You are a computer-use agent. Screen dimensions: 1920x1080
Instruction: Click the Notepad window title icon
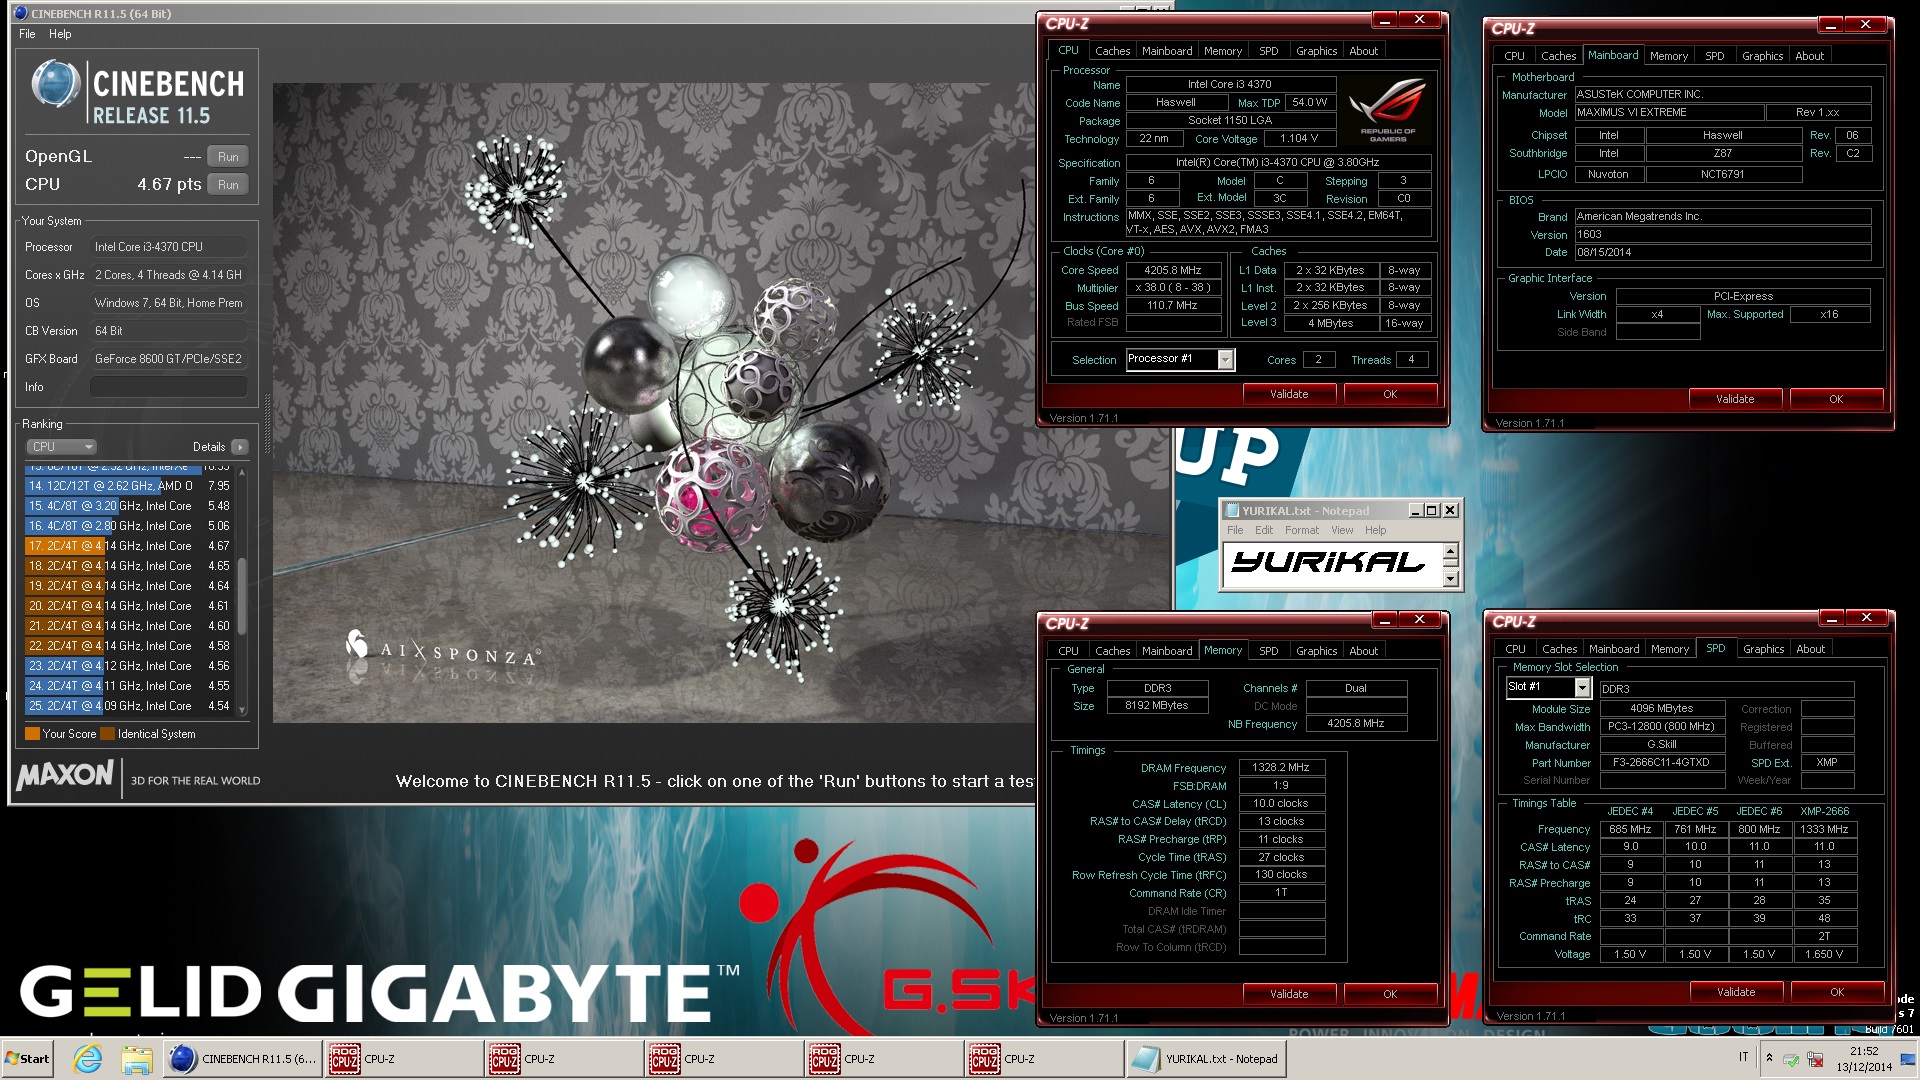pos(1232,511)
